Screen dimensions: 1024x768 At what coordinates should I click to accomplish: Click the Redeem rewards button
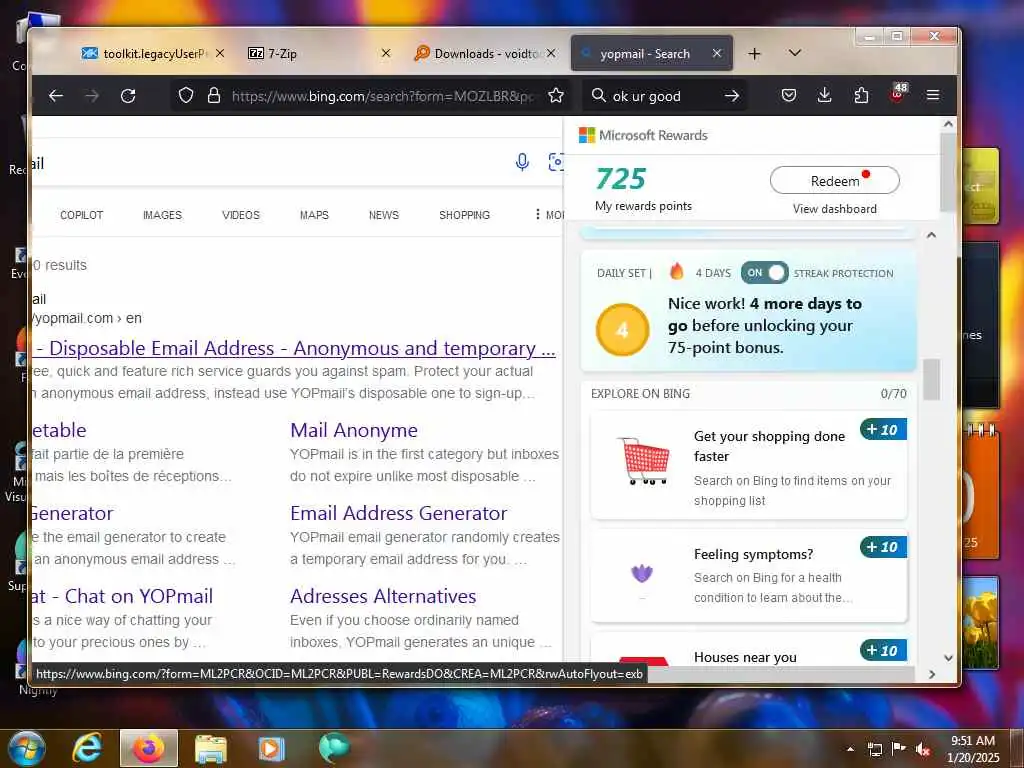click(835, 180)
